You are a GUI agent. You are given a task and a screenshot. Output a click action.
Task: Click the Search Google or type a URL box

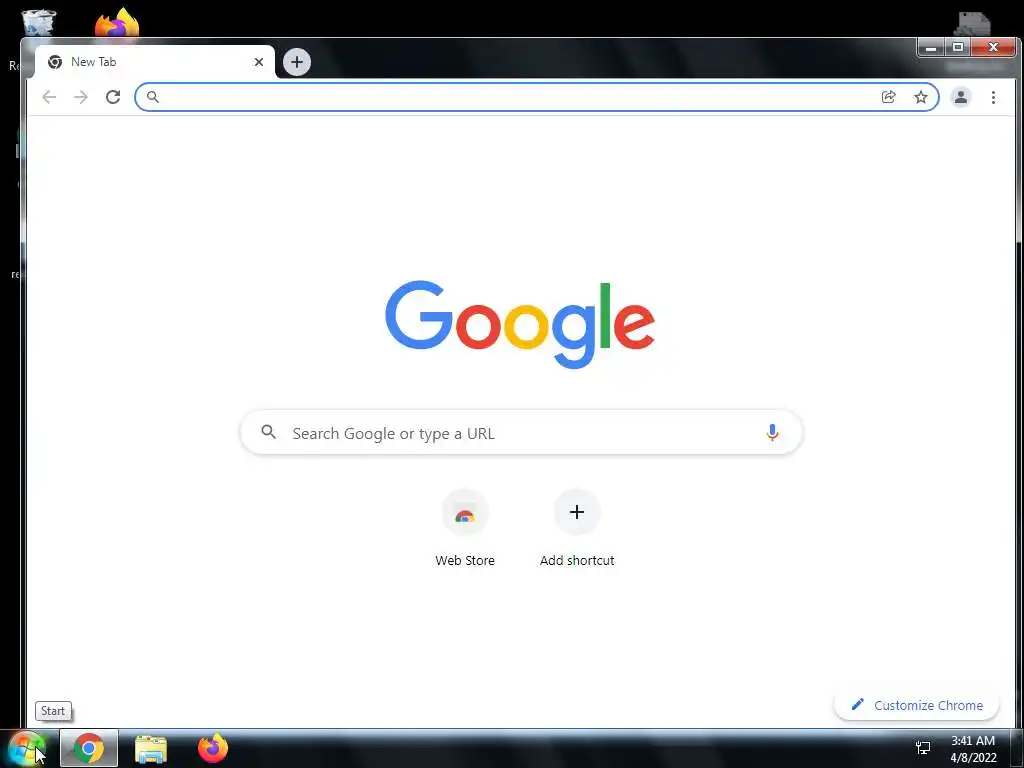coord(521,432)
